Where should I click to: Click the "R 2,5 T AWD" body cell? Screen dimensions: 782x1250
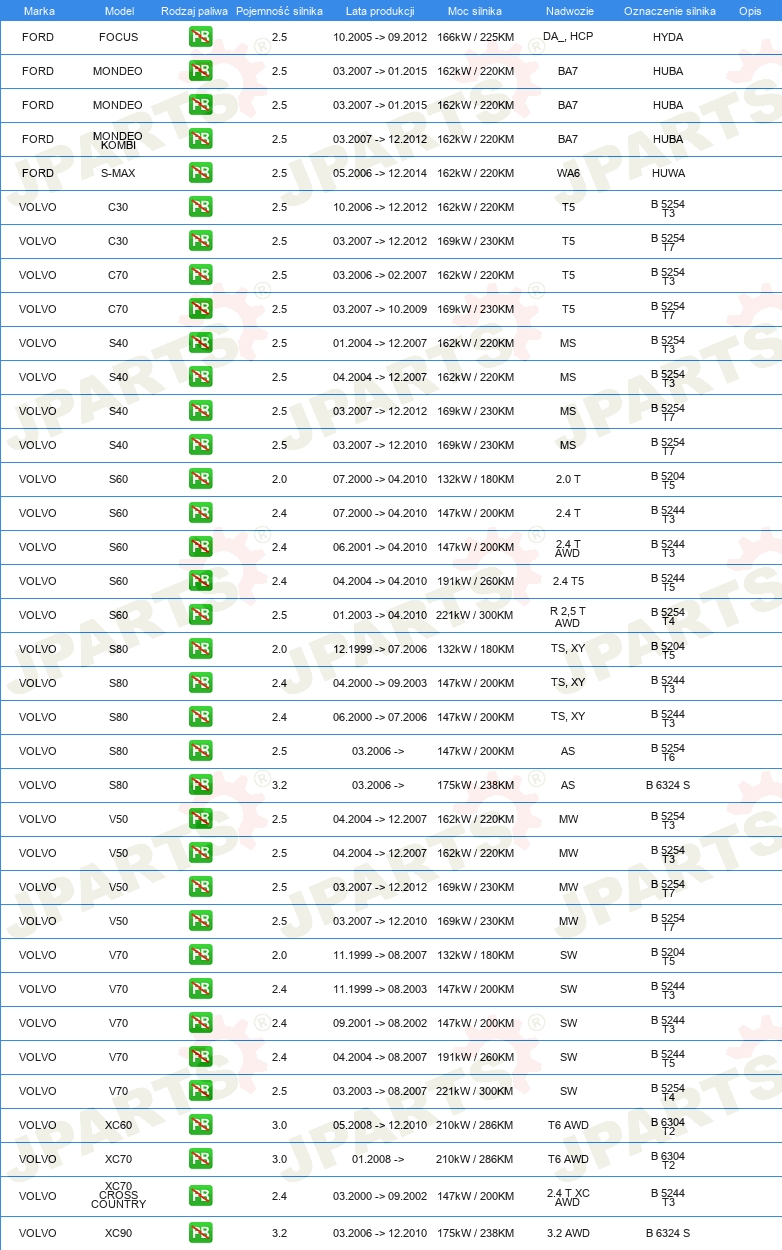pos(567,616)
